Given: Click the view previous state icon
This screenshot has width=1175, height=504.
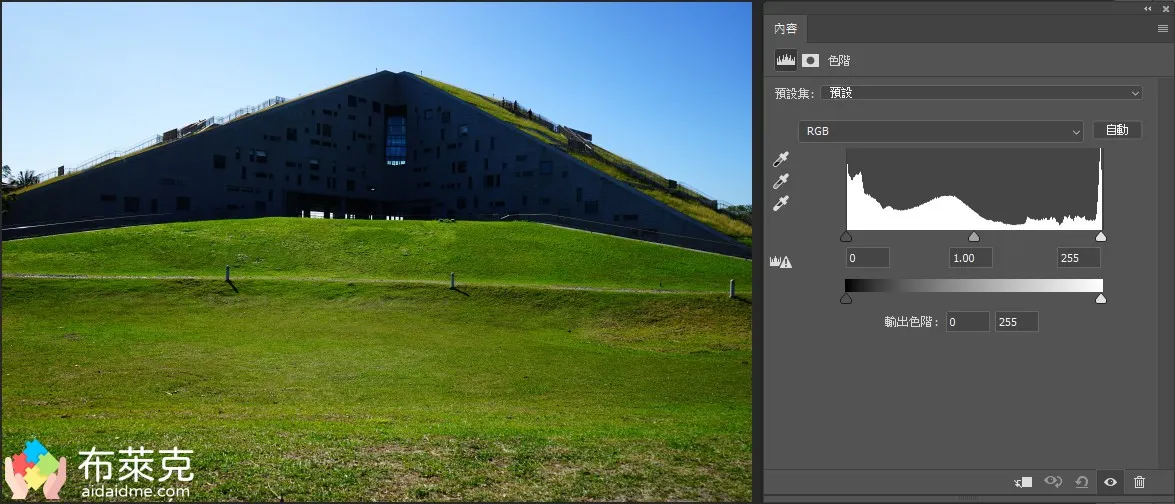Looking at the screenshot, I should (1052, 482).
